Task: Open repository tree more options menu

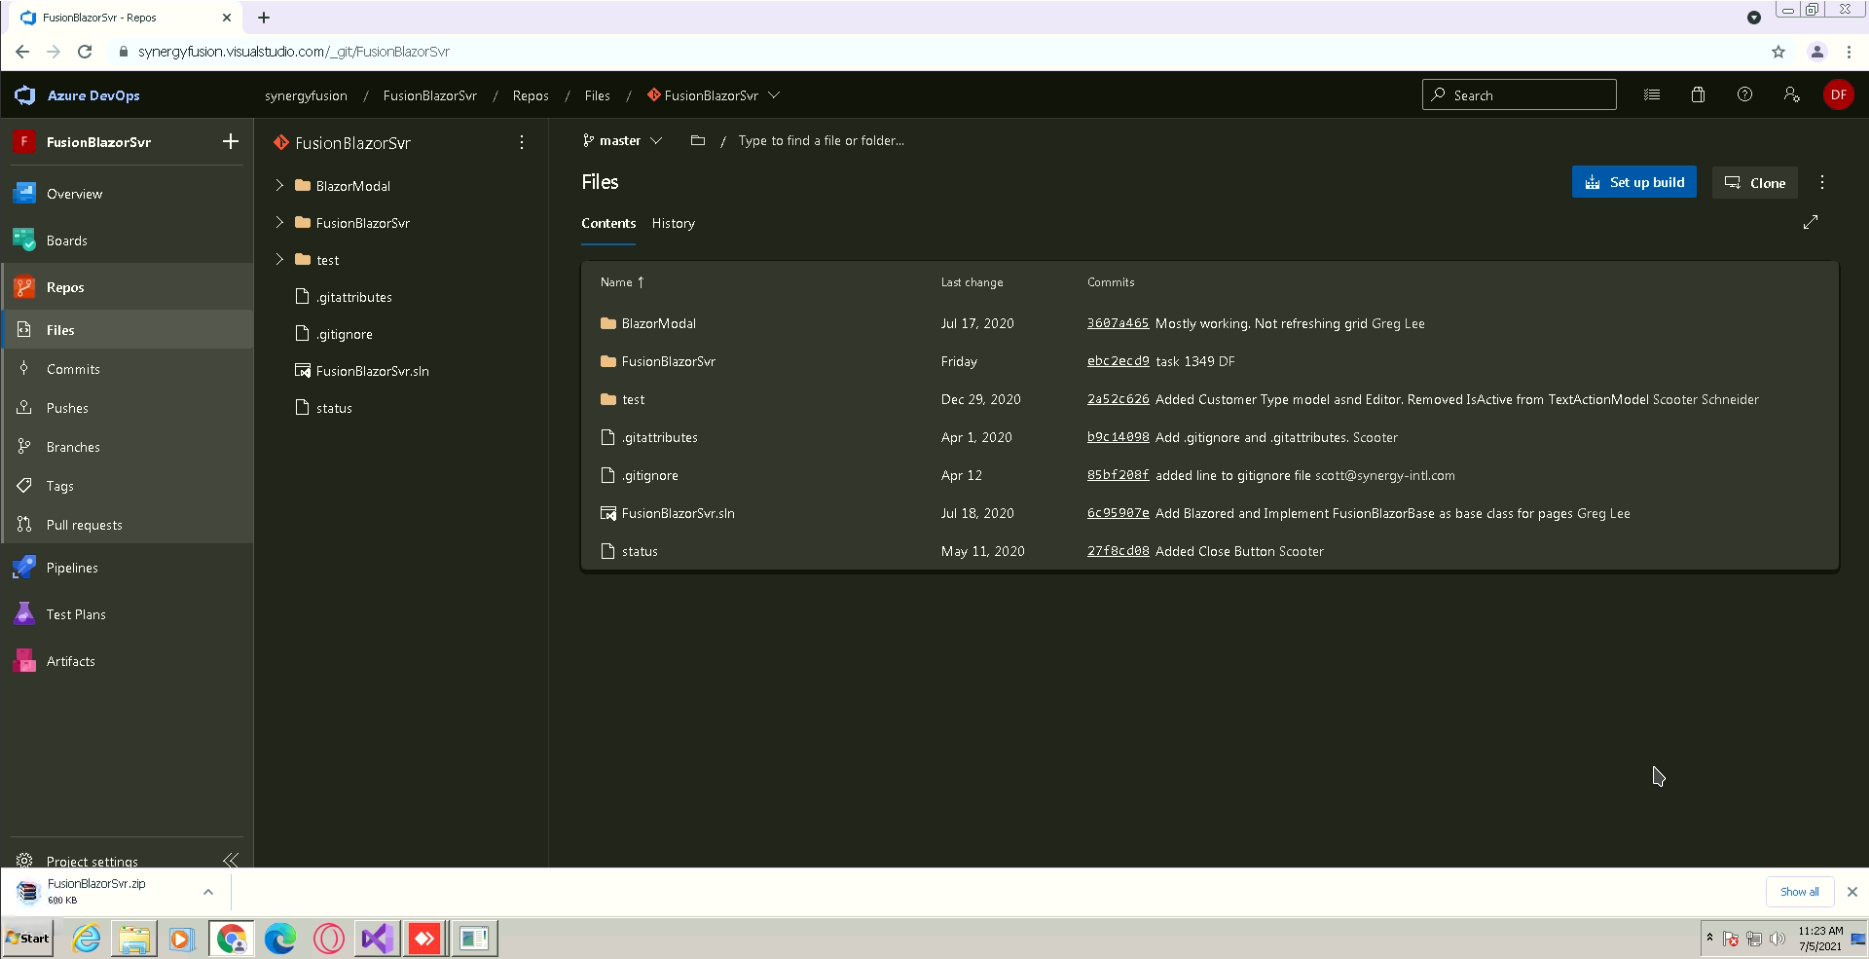Action: (522, 143)
